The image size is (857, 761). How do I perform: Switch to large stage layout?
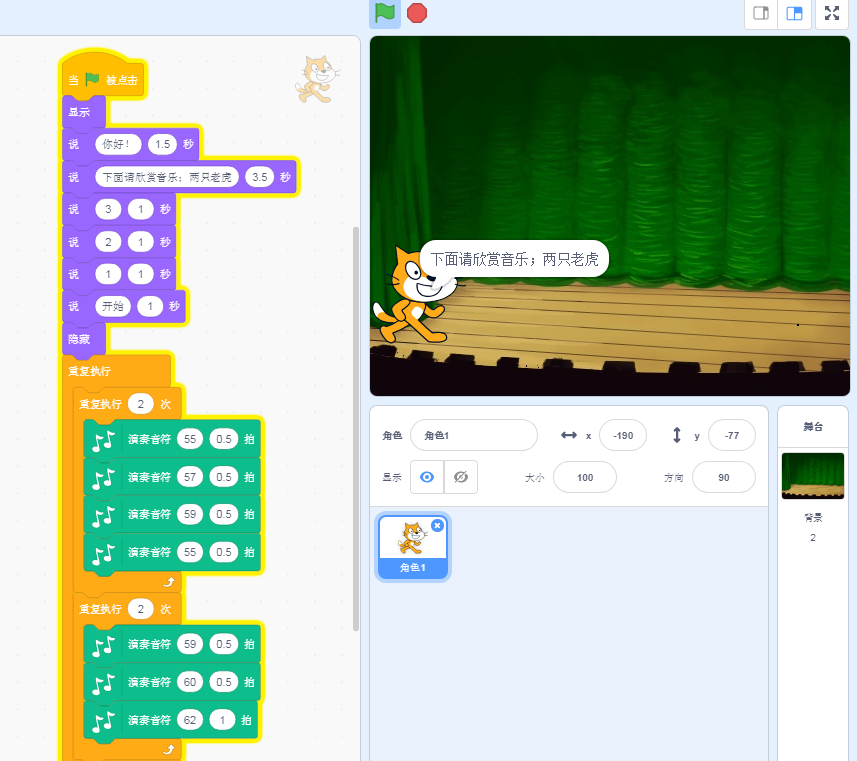(x=794, y=13)
